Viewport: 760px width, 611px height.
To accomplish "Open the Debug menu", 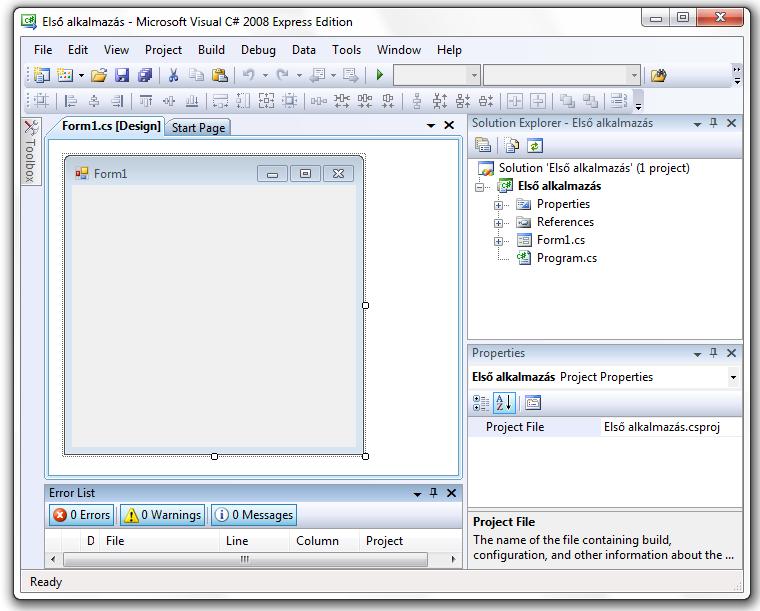I will pyautogui.click(x=258, y=50).
